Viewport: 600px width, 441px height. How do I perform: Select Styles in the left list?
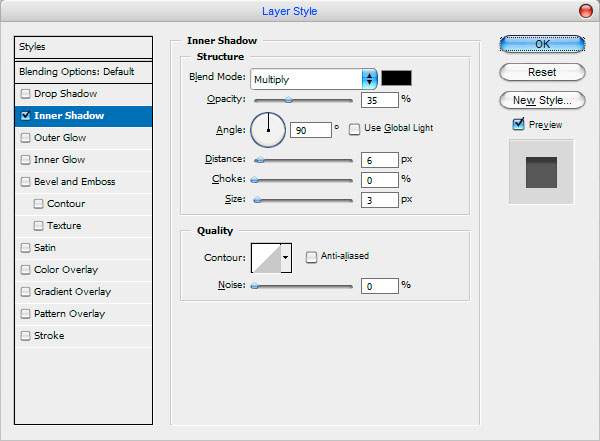click(x=83, y=47)
